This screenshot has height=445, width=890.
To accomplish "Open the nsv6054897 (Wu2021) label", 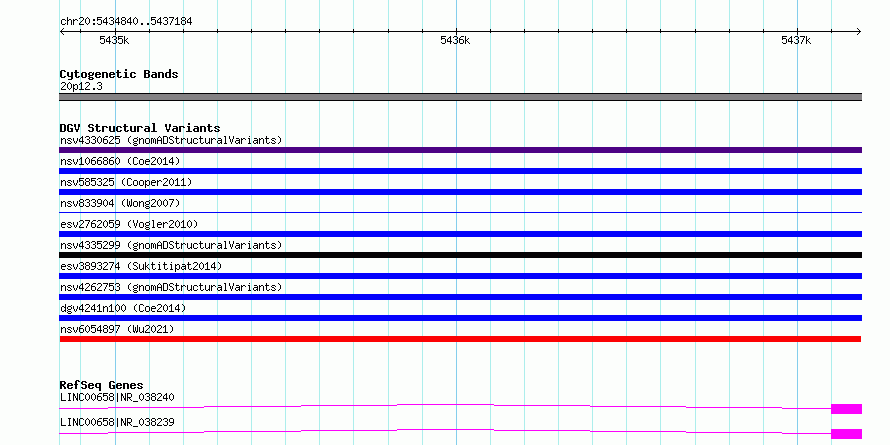I will (x=117, y=329).
